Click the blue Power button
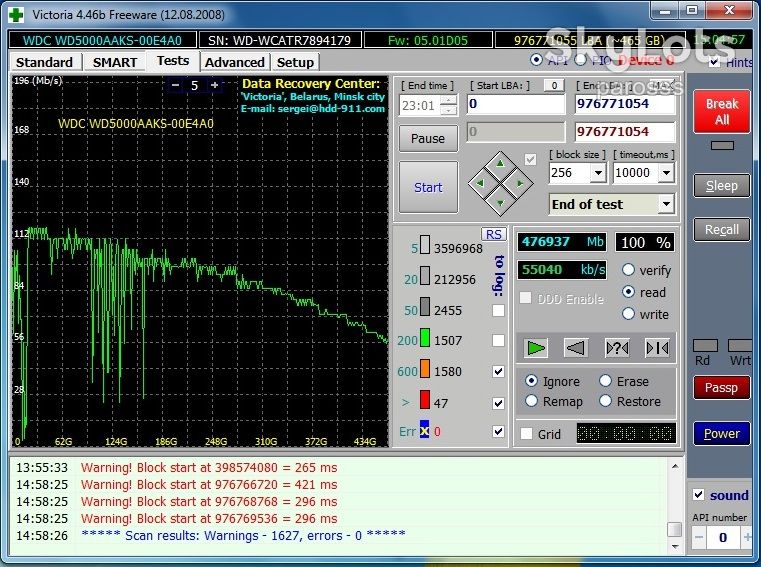The image size is (761, 567). pos(722,433)
